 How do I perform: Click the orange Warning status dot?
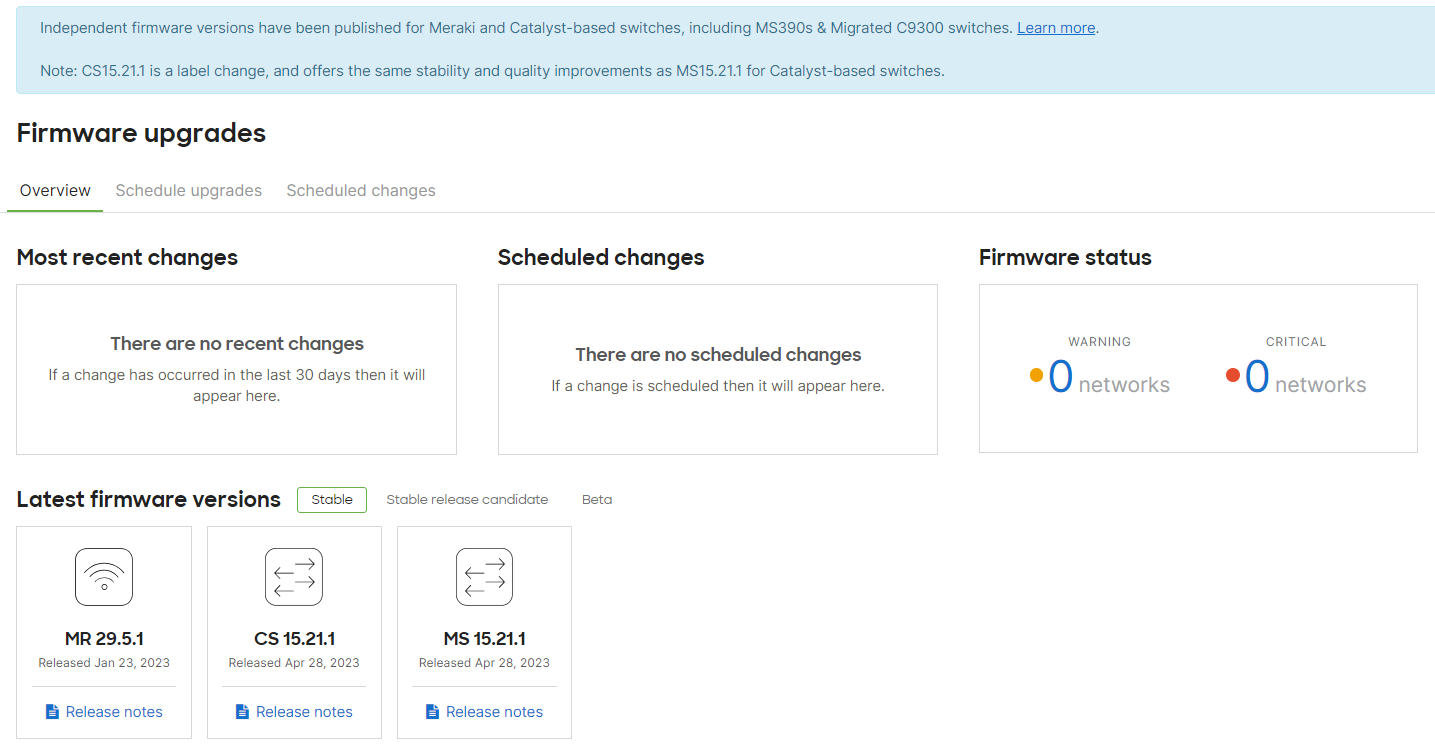point(1036,376)
